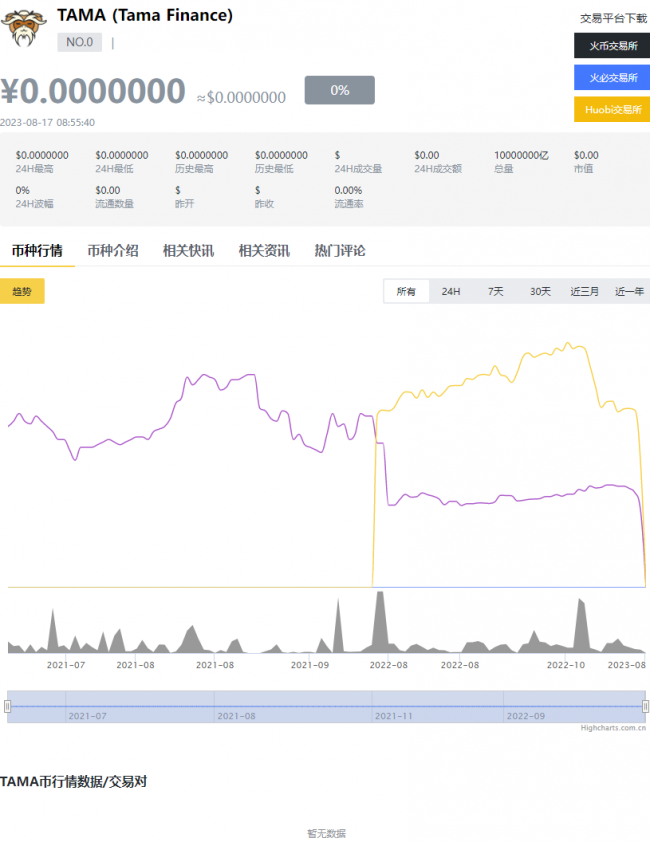
Task: Click the 市值 stat label
Action: 583,169
